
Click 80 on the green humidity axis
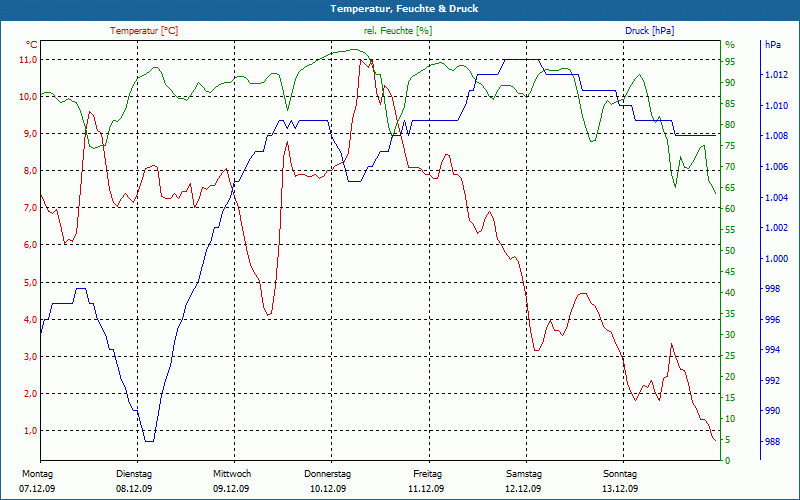tap(730, 124)
